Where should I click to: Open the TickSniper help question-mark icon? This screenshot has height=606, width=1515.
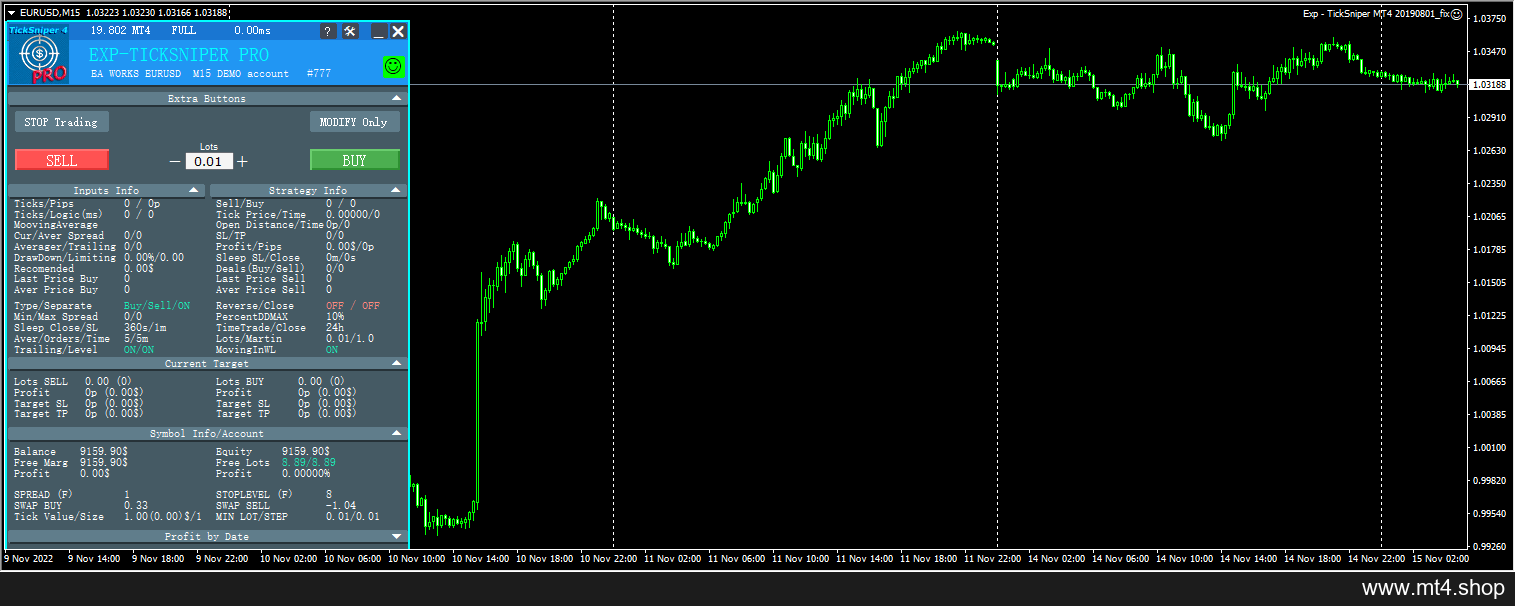click(328, 31)
